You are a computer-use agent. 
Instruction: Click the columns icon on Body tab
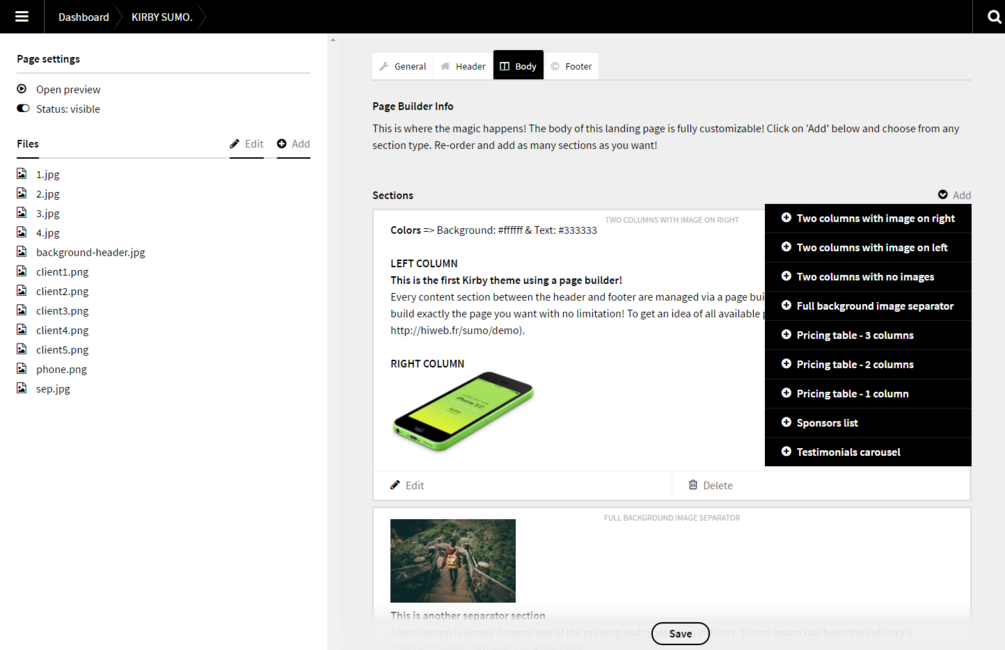click(504, 66)
